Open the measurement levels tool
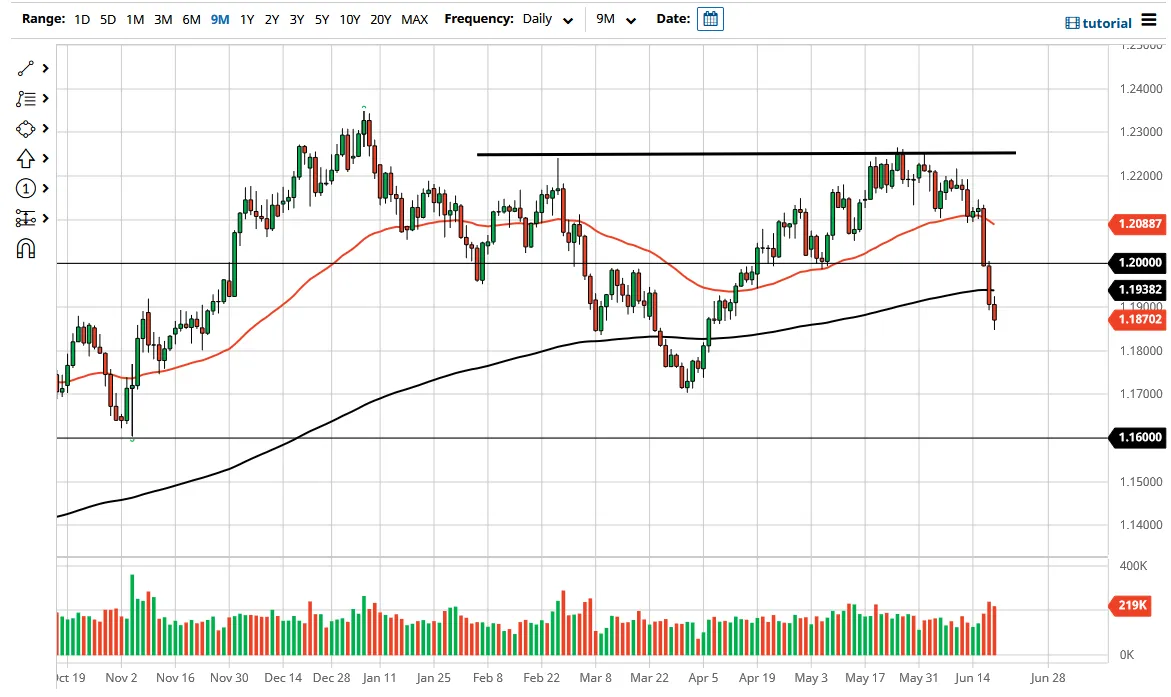Image resolution: width=1171 pixels, height=697 pixels. coord(25,218)
